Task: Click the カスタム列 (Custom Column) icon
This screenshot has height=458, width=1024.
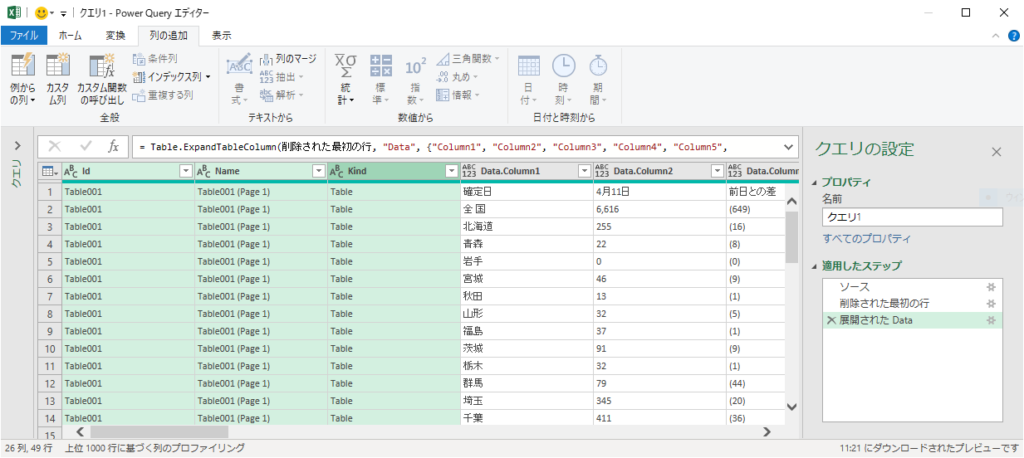Action: [x=58, y=68]
